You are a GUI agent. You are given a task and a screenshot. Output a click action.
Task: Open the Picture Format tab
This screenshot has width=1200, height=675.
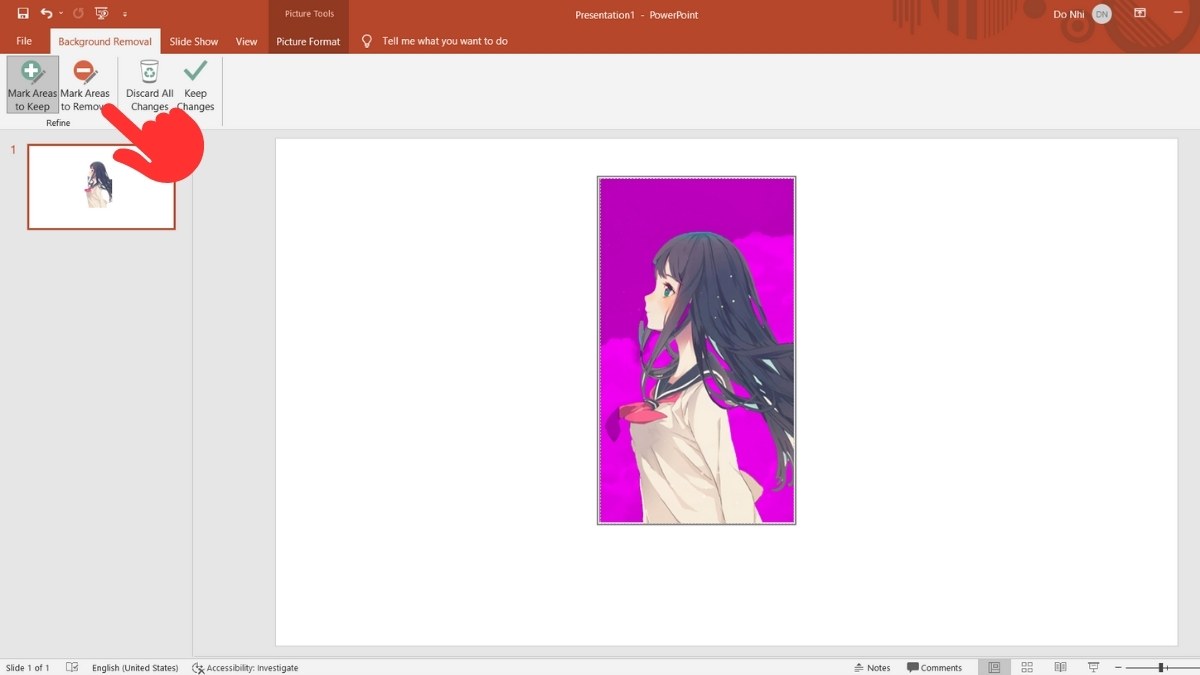(x=308, y=41)
